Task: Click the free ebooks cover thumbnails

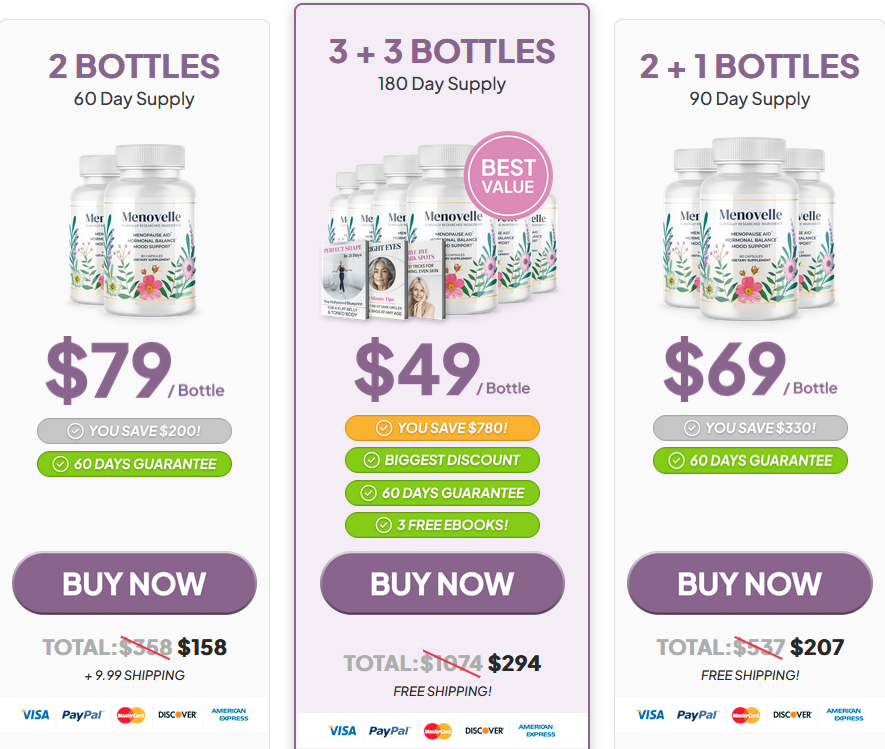Action: pos(383,281)
